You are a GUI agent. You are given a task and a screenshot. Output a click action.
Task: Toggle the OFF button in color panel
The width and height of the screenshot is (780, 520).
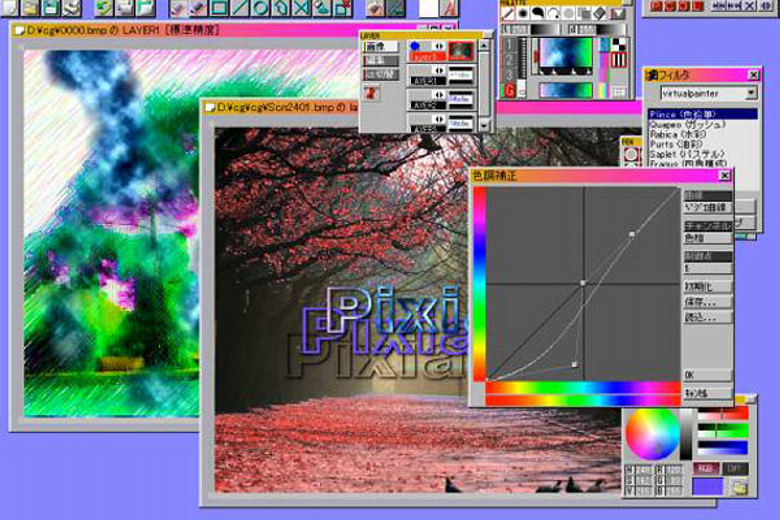(x=735, y=469)
